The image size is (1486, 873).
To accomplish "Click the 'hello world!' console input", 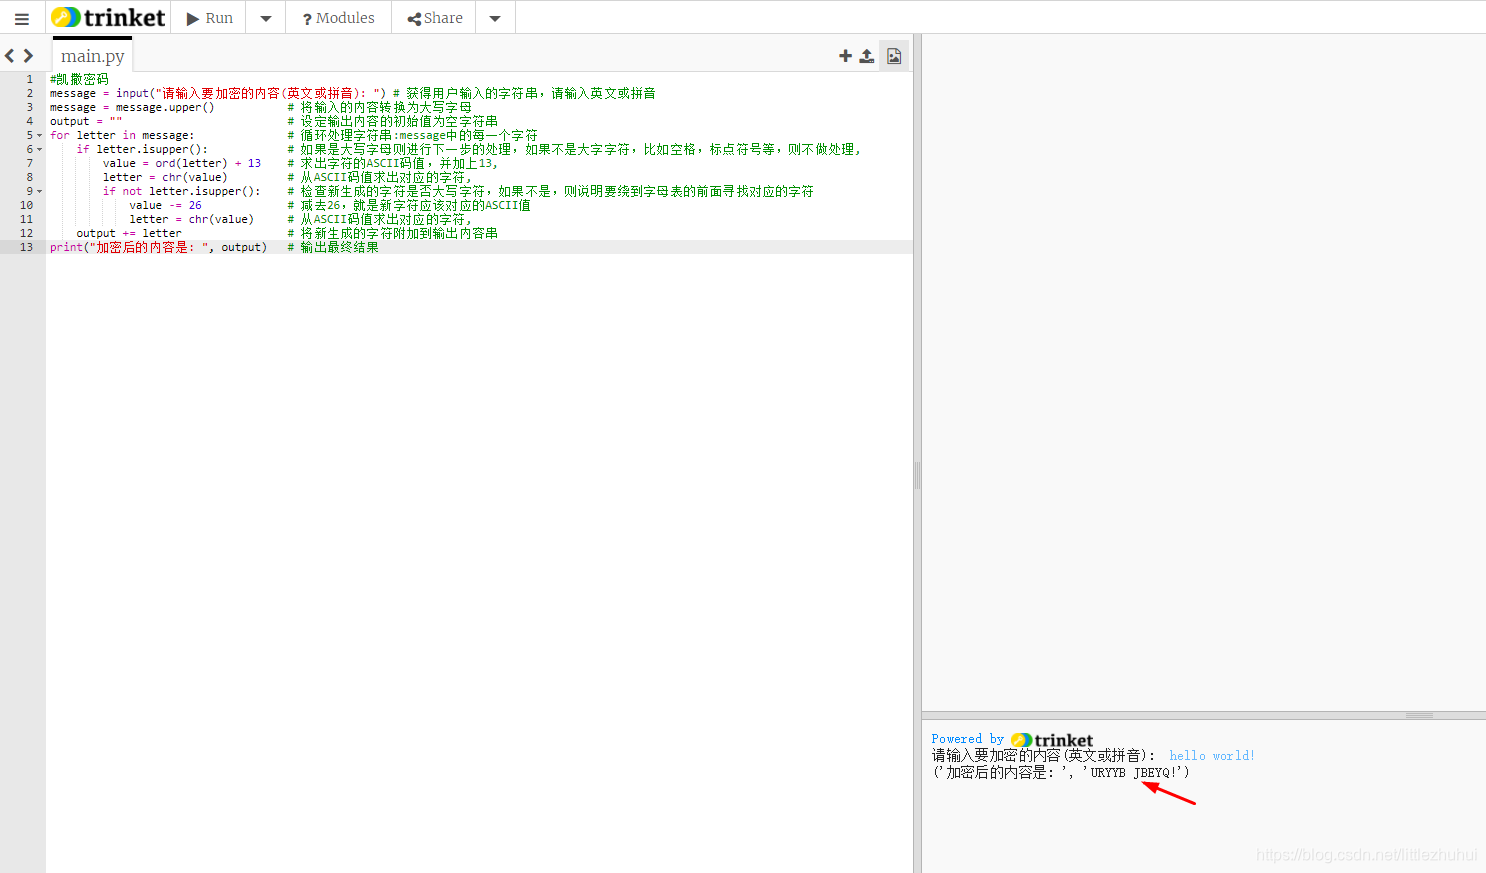I will point(1211,756).
